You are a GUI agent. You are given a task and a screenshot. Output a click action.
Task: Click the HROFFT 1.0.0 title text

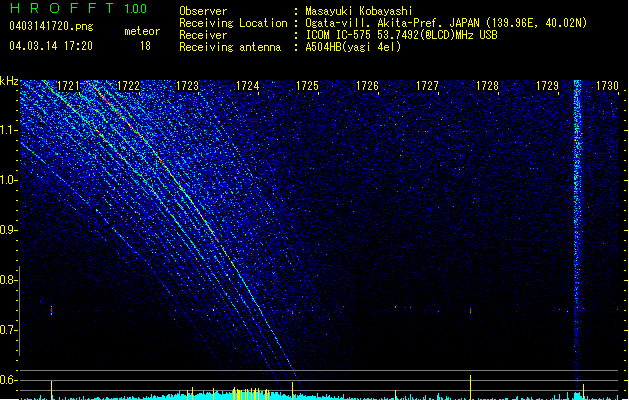(x=79, y=8)
